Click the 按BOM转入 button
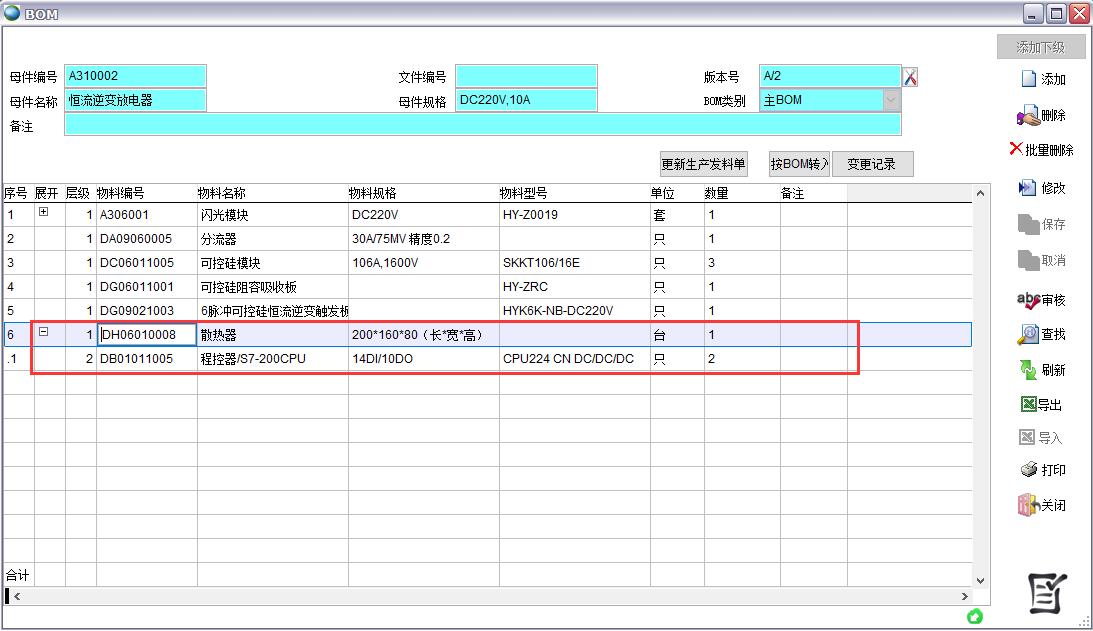1093x631 pixels. (799, 165)
